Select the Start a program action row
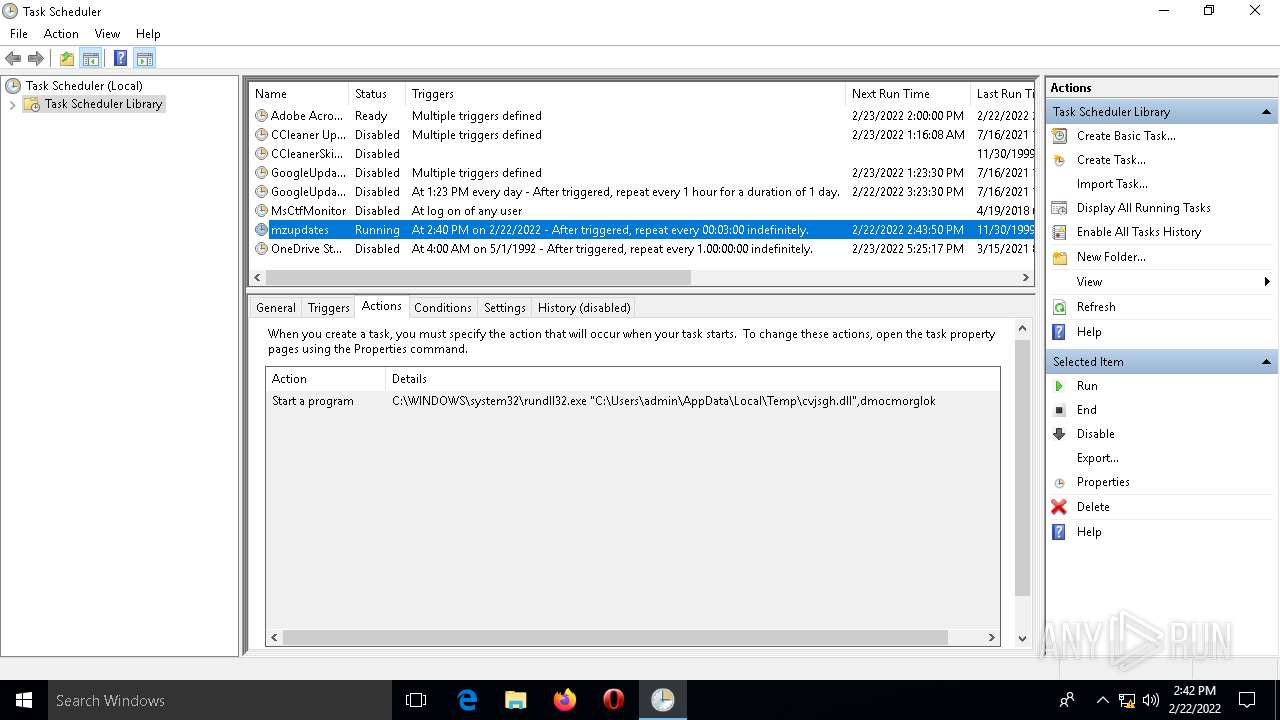Viewport: 1280px width, 720px height. point(632,401)
